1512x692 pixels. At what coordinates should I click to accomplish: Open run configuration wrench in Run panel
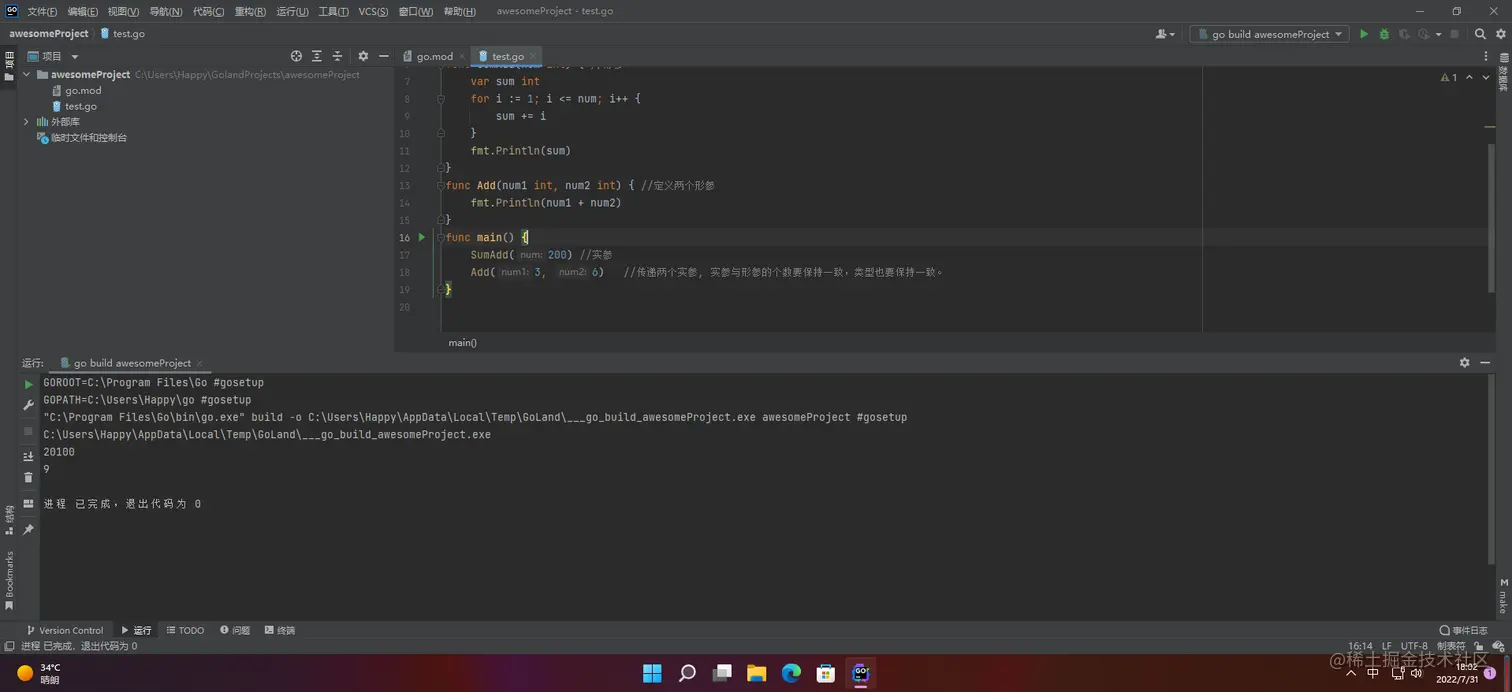tap(28, 405)
